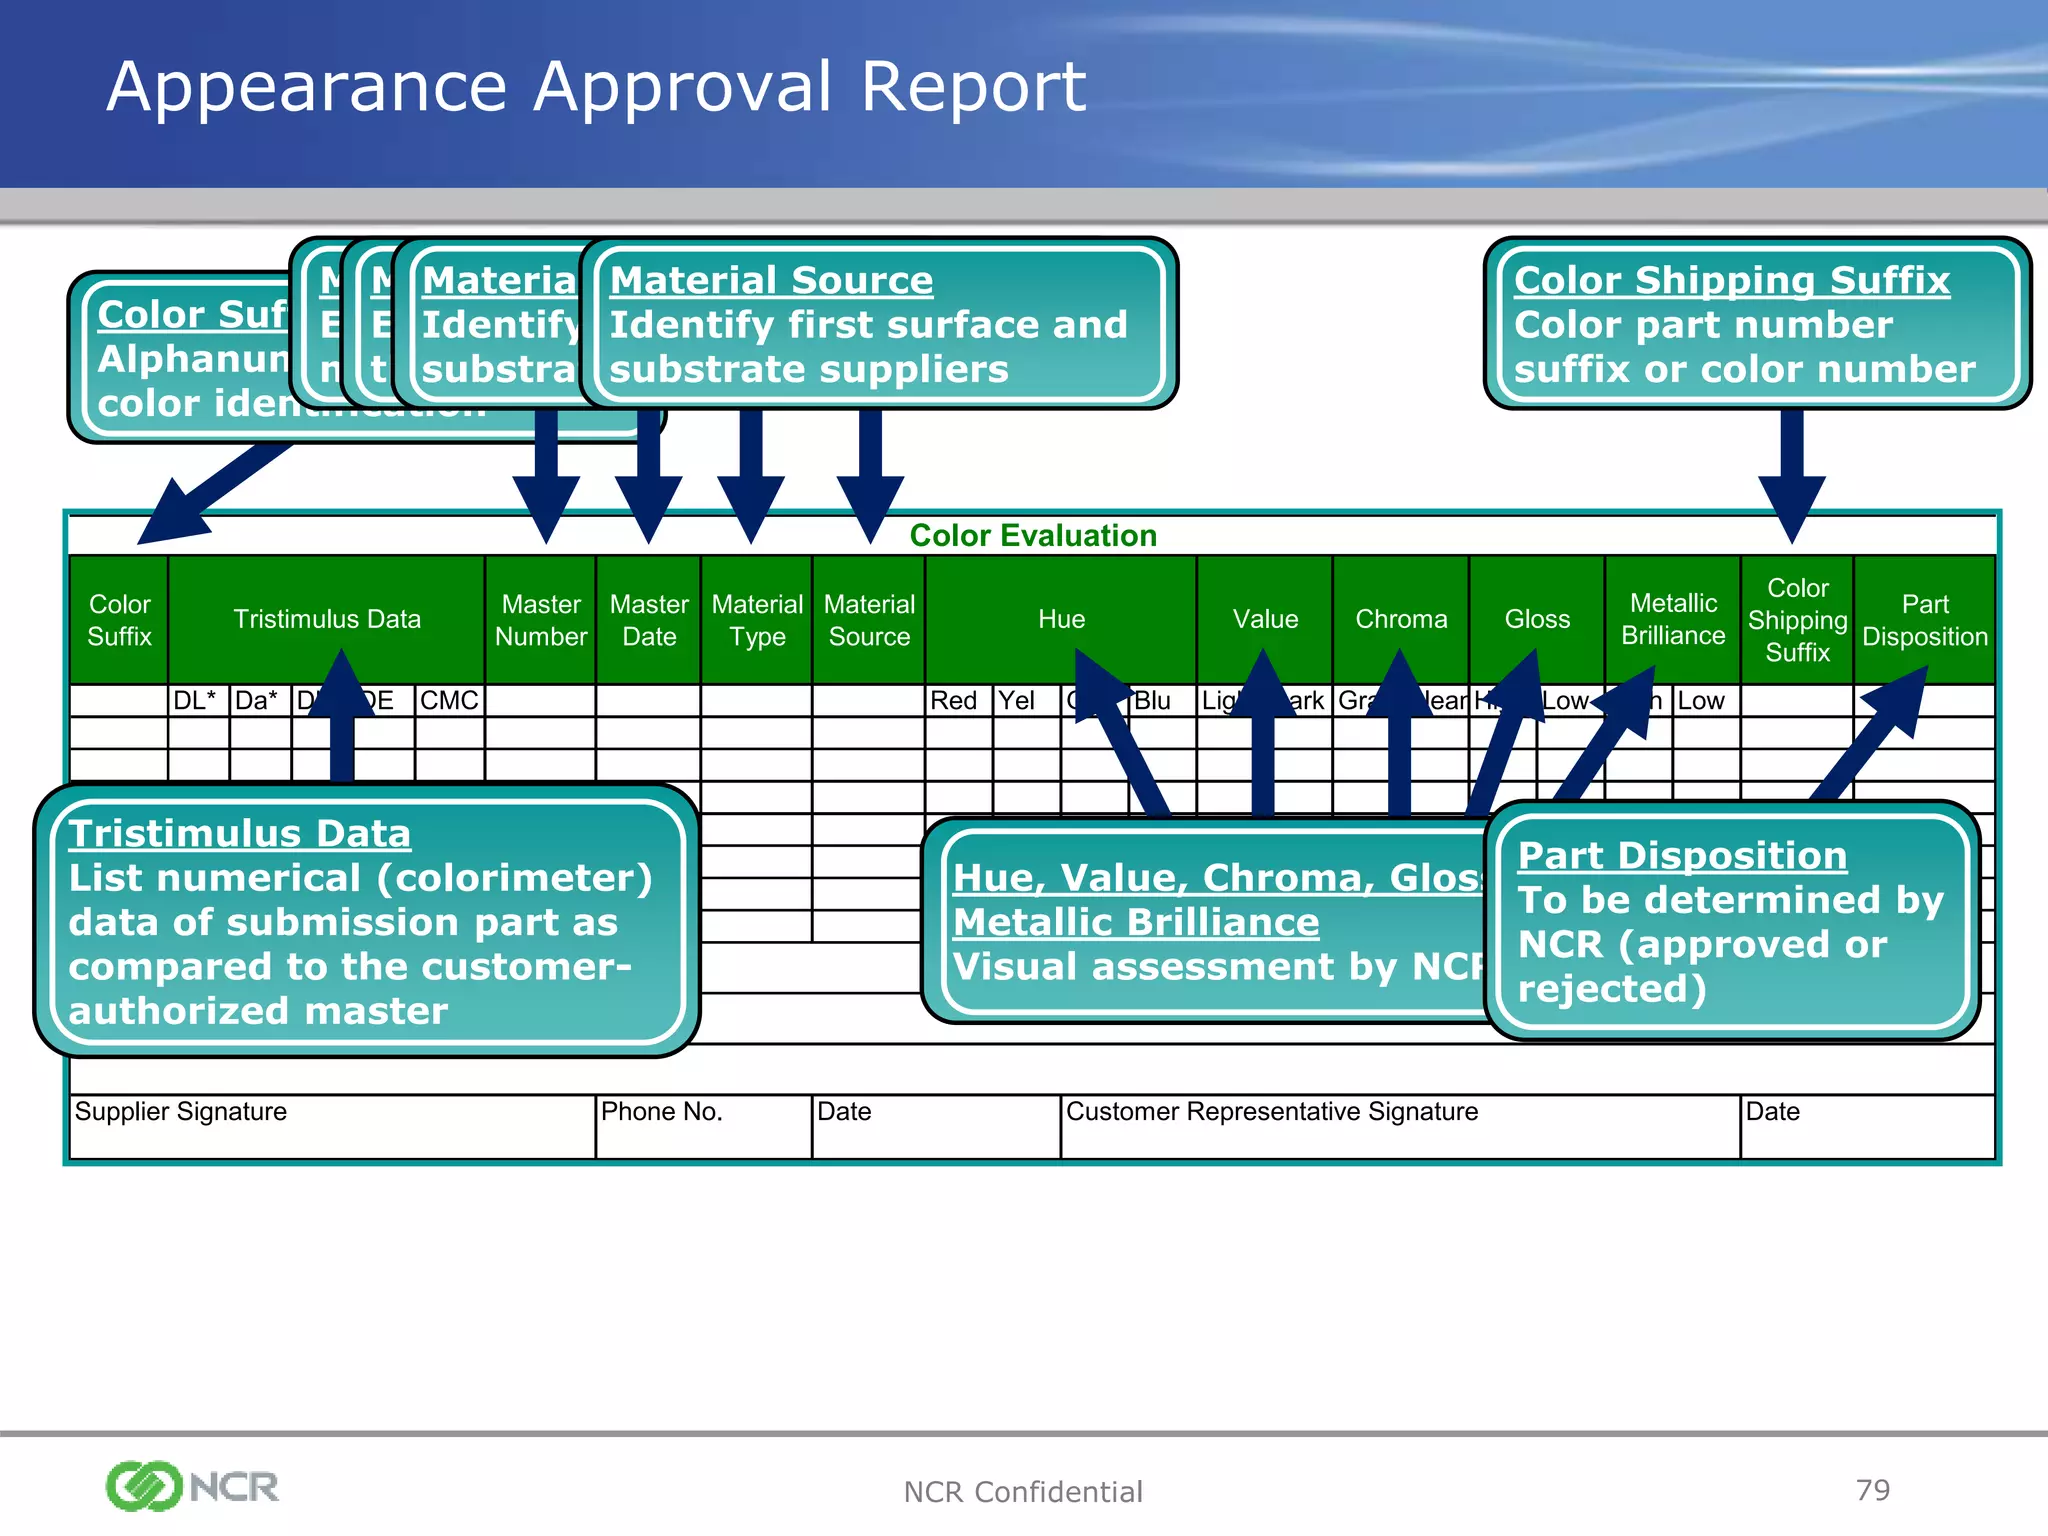Click the Date field next to Phone No.
The height and width of the screenshot is (1536, 2048).
(936, 1127)
